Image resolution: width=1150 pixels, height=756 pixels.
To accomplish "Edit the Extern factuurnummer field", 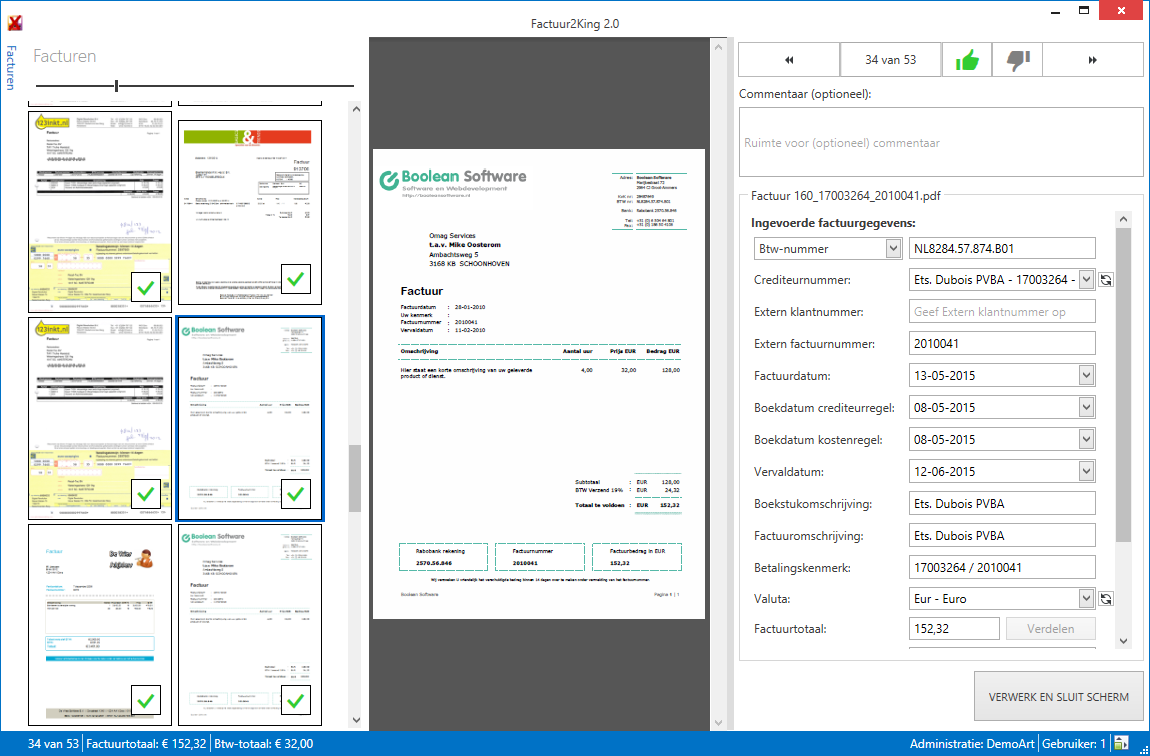I will pyautogui.click(x=1002, y=343).
